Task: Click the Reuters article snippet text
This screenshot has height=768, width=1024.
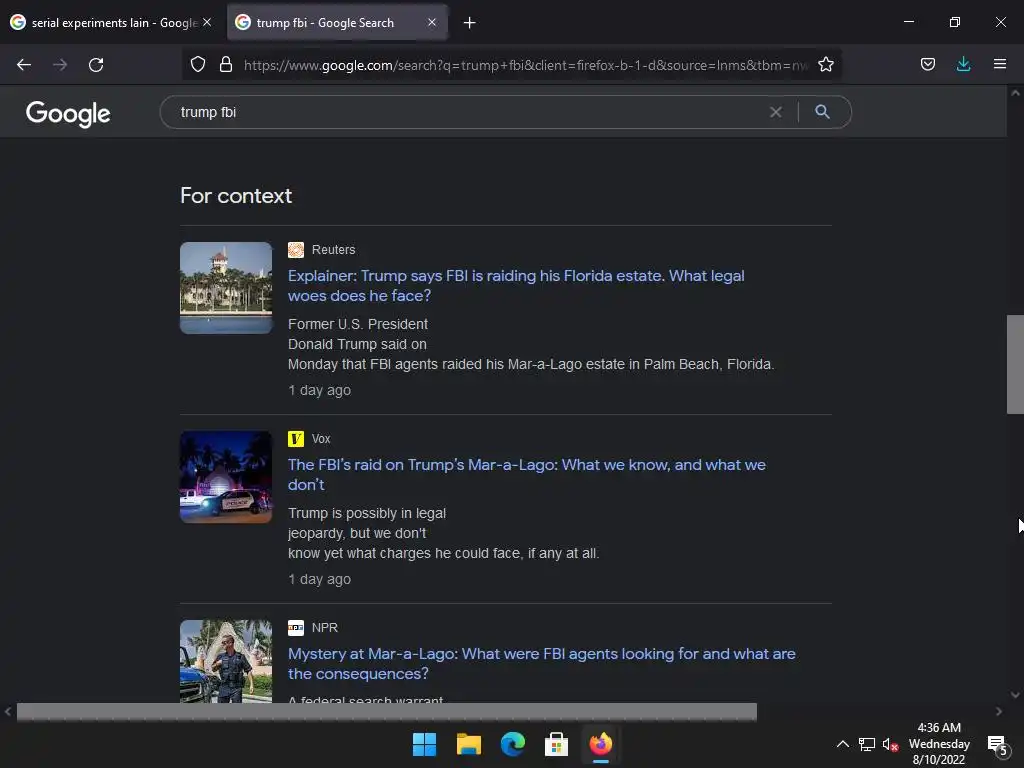Action: pyautogui.click(x=531, y=344)
